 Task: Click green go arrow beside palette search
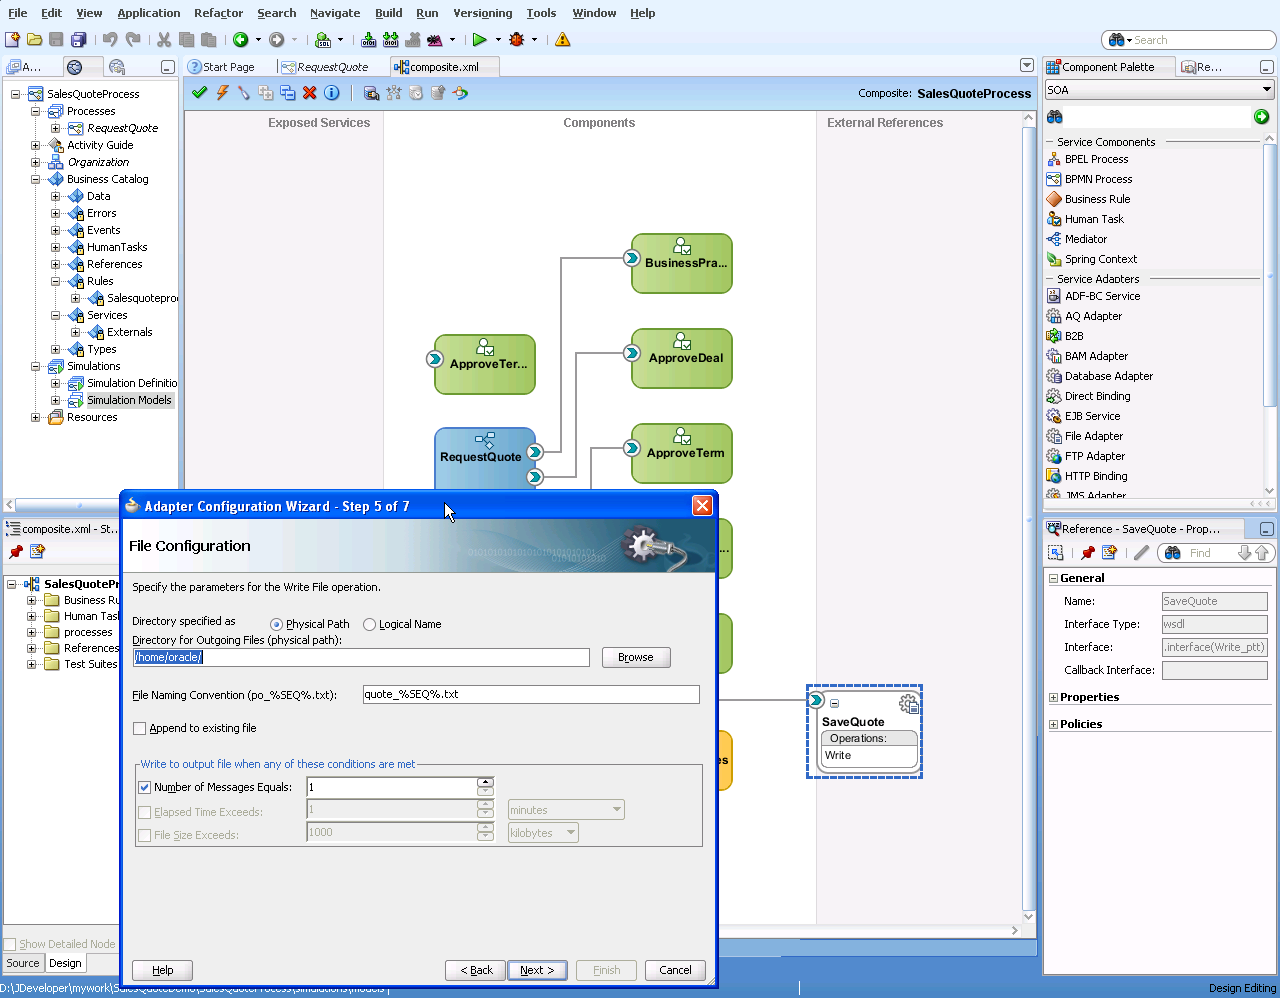pyautogui.click(x=1262, y=117)
